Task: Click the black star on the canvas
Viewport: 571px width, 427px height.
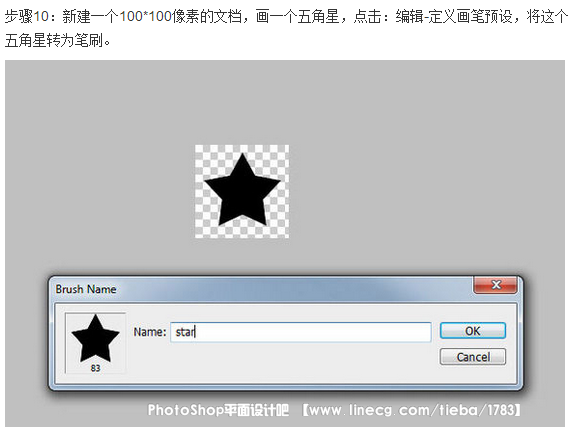Action: (242, 190)
